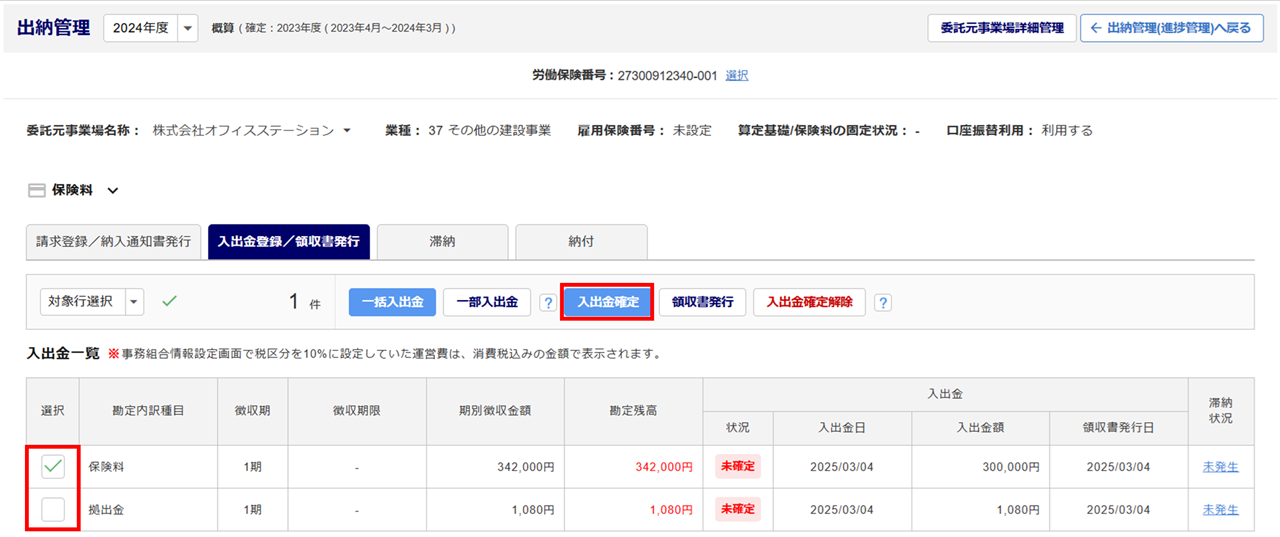The width and height of the screenshot is (1280, 537).
Task: Open the 2024年度 year dropdown
Action: pyautogui.click(x=187, y=29)
